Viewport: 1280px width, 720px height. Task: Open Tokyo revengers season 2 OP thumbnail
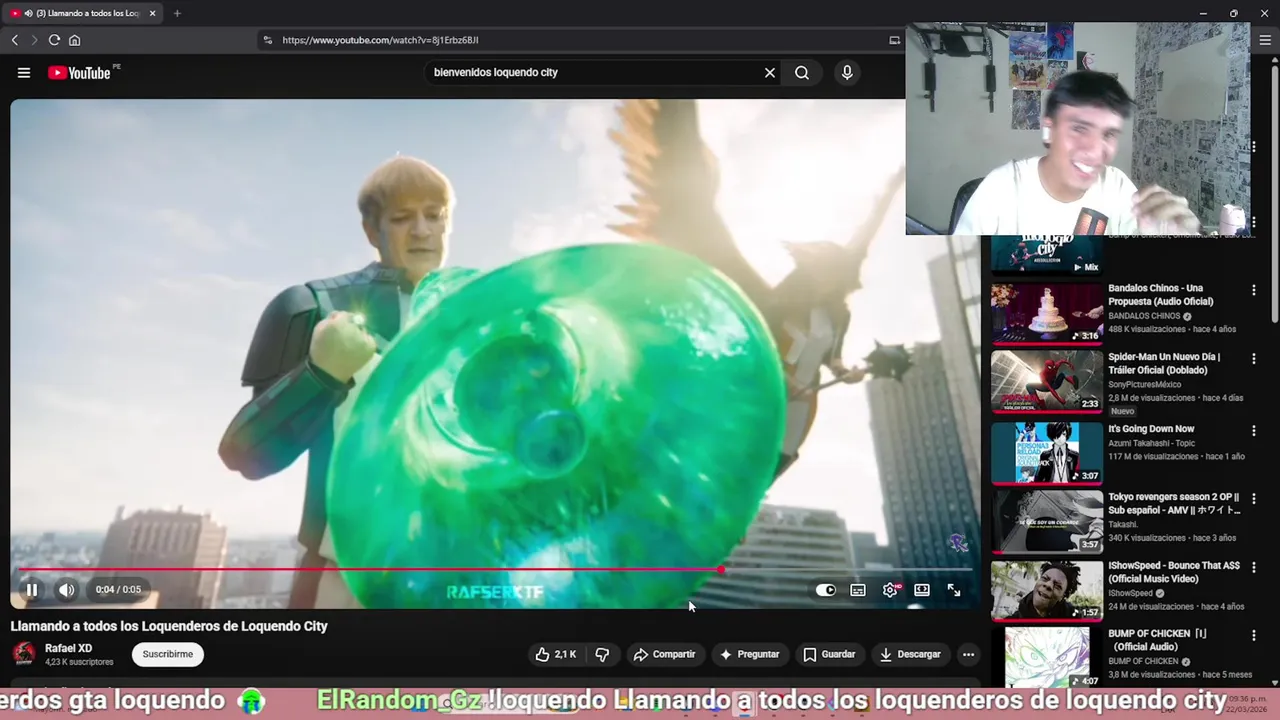click(x=1047, y=522)
